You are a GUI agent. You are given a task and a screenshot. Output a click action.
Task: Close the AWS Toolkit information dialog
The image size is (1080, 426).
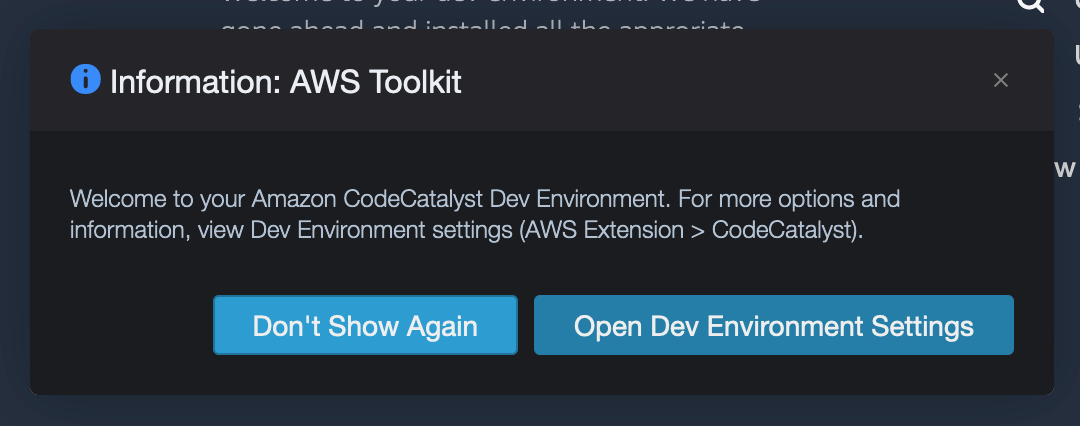click(x=1001, y=81)
